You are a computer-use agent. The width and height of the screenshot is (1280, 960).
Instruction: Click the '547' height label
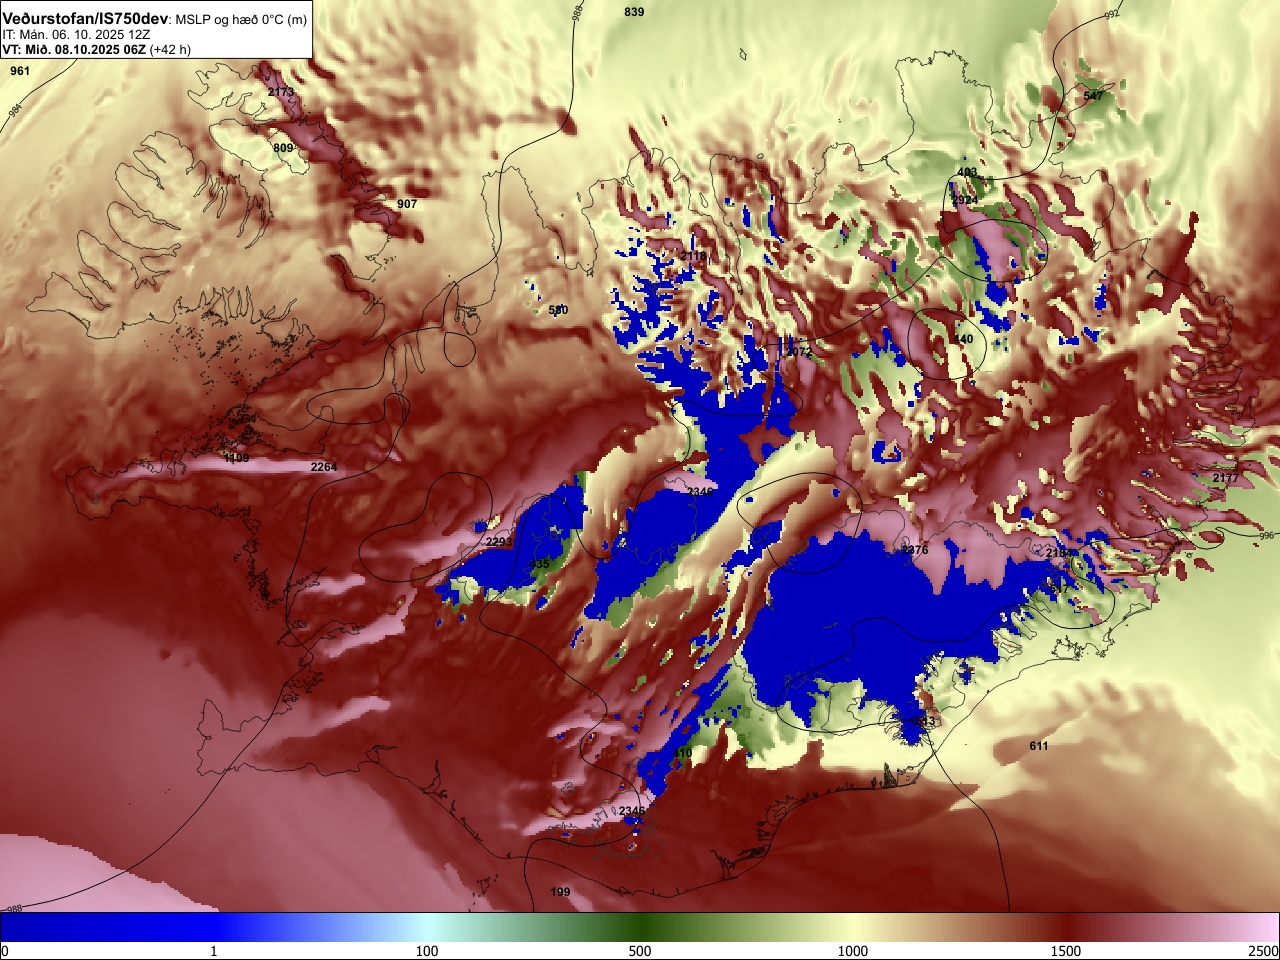click(1094, 96)
